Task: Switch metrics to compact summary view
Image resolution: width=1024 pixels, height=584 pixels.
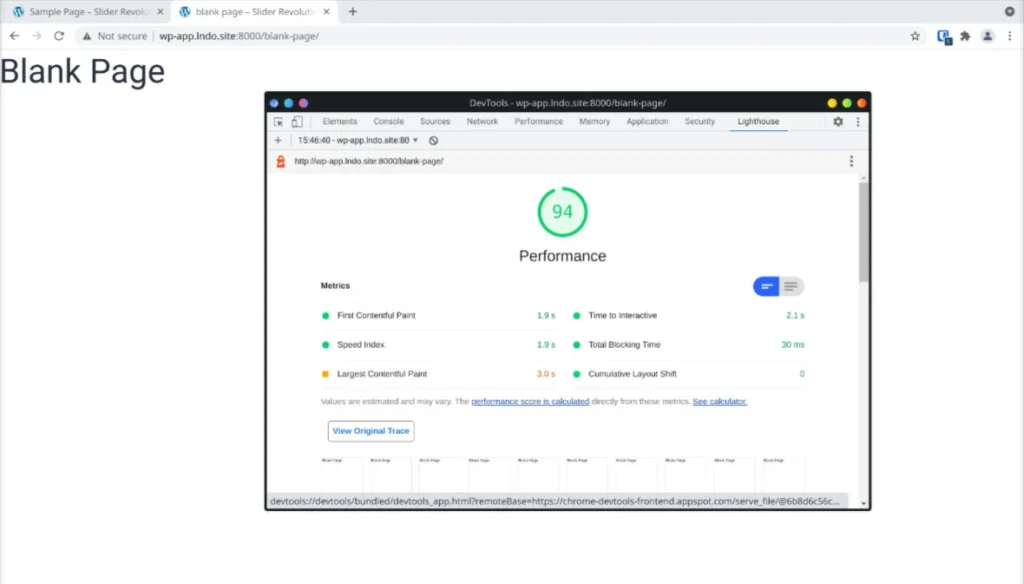Action: coord(766,286)
